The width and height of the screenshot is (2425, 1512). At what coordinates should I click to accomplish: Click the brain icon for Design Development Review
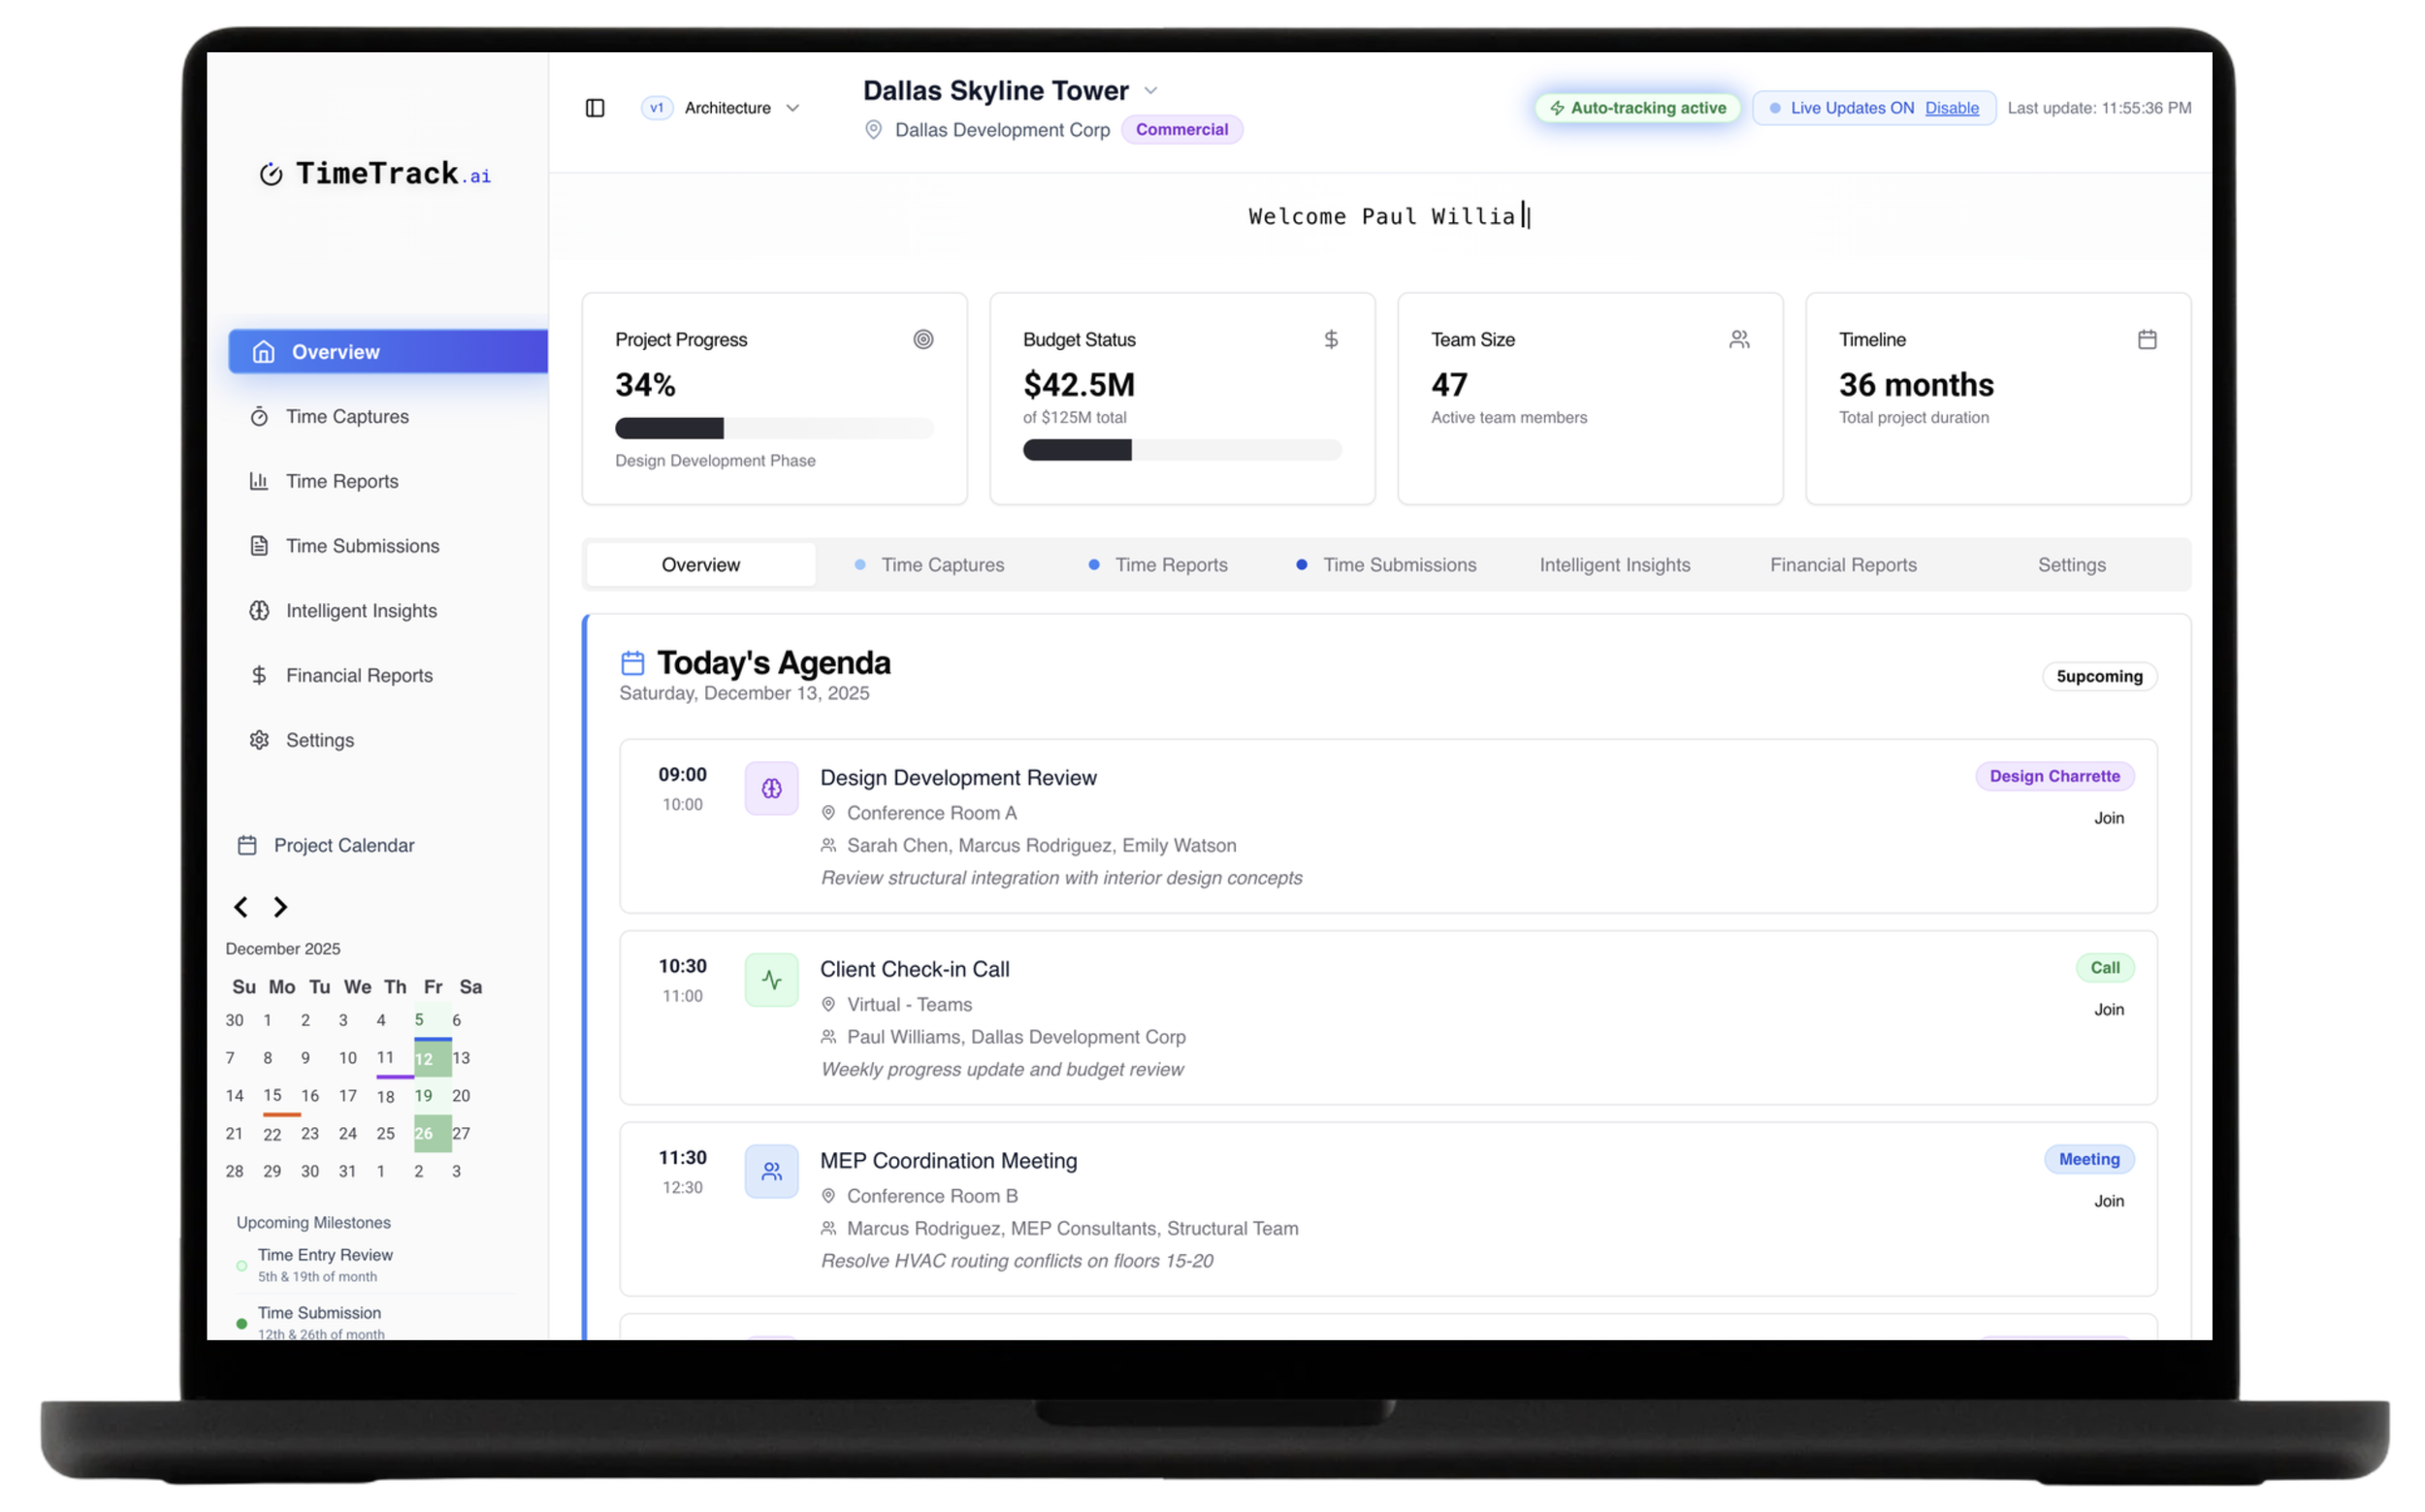click(771, 789)
